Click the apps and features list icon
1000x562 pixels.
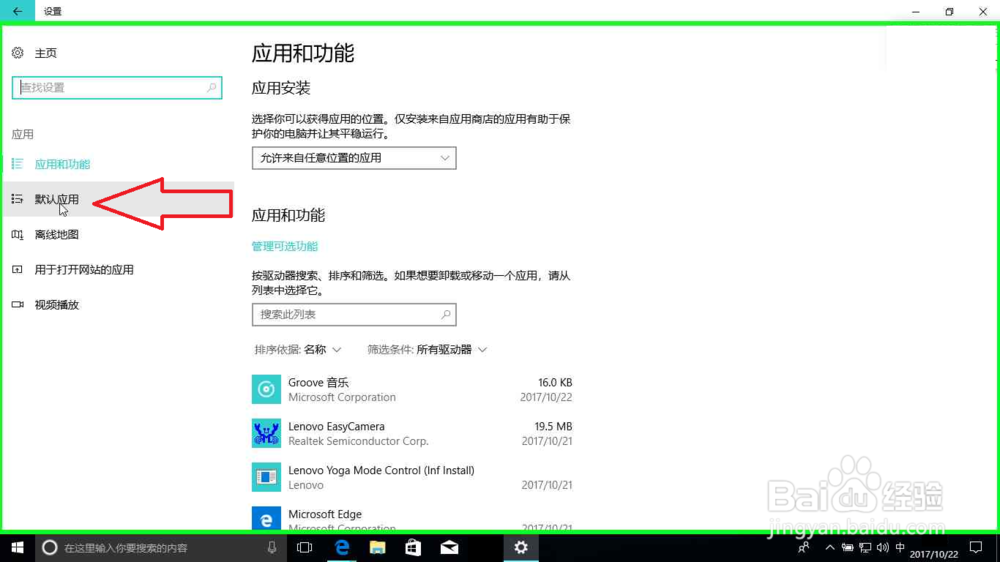click(x=17, y=164)
